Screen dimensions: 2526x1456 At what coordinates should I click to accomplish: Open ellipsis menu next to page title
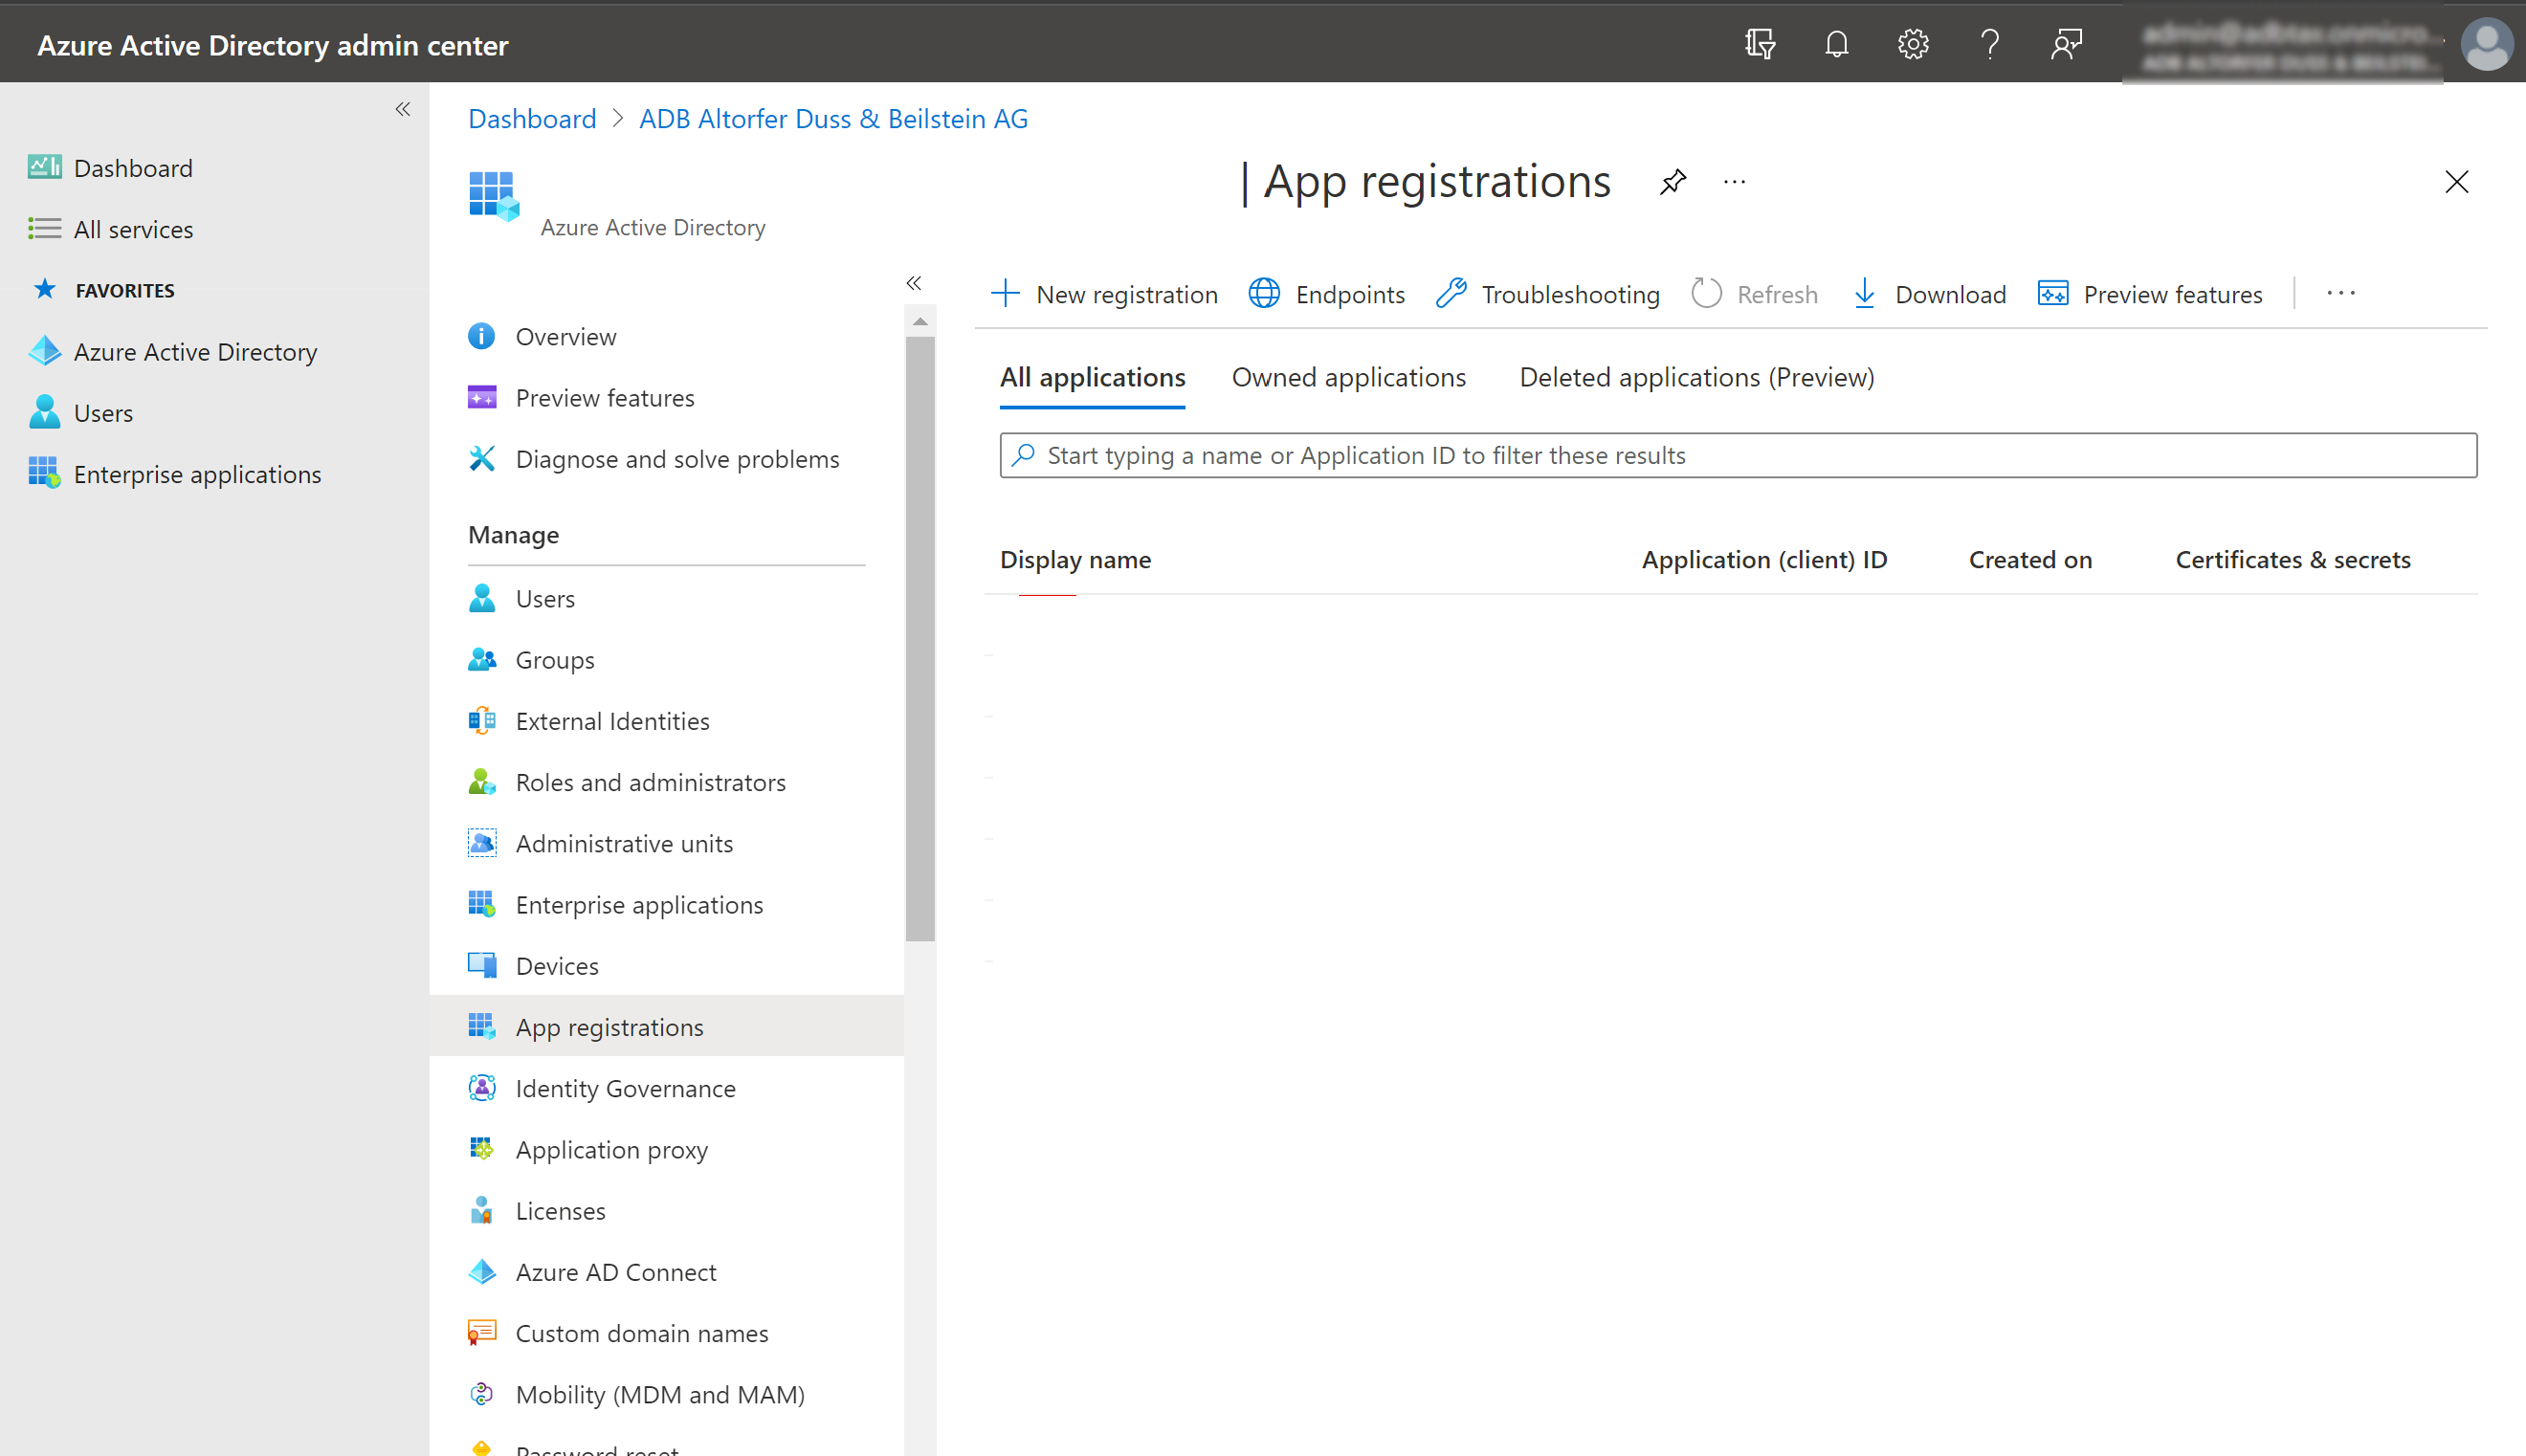1735,182
